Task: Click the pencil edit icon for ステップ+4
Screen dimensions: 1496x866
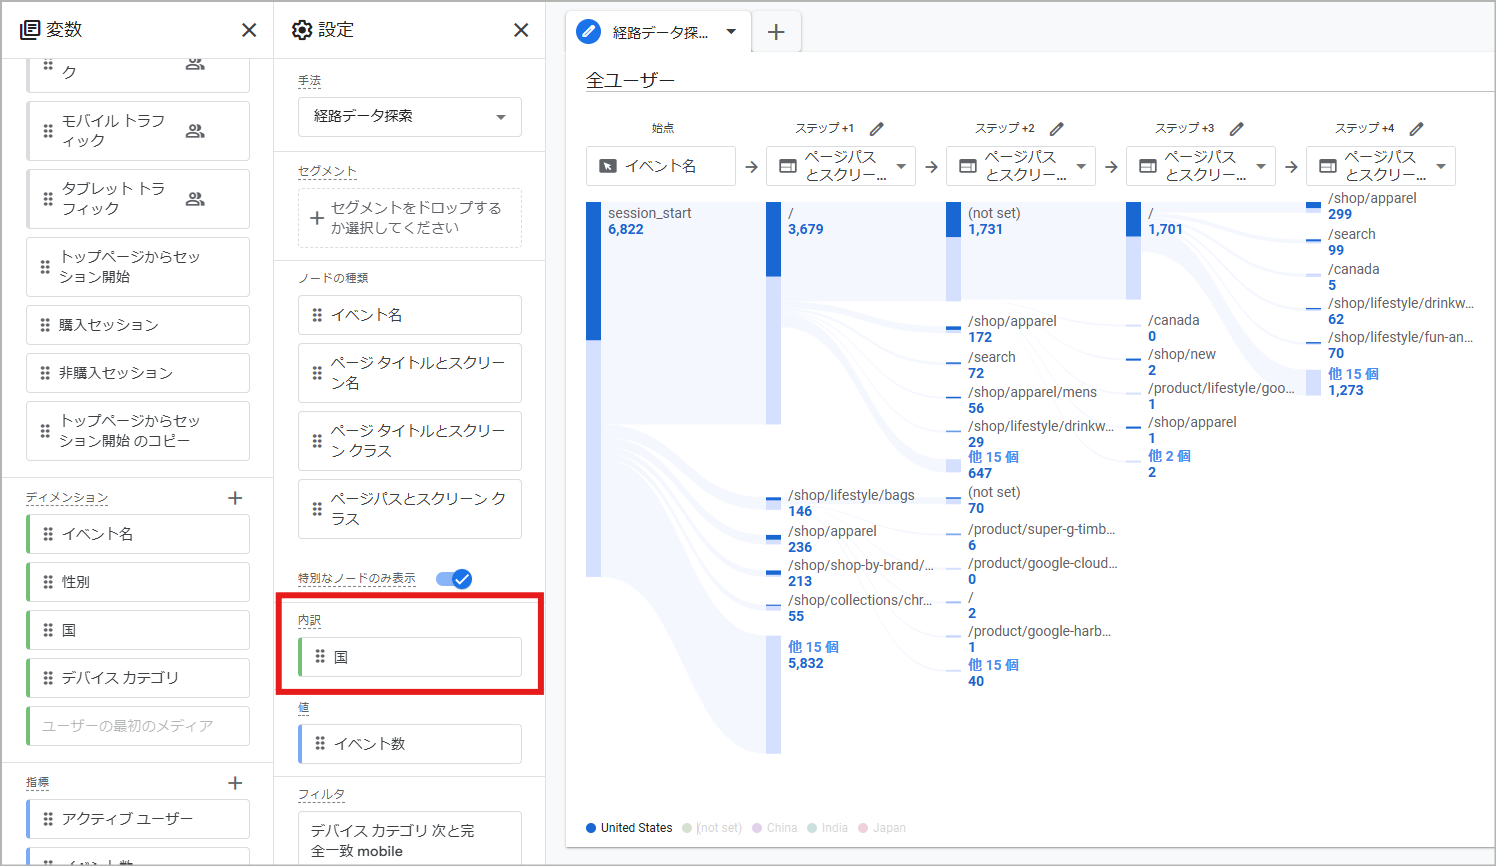Action: click(x=1417, y=129)
